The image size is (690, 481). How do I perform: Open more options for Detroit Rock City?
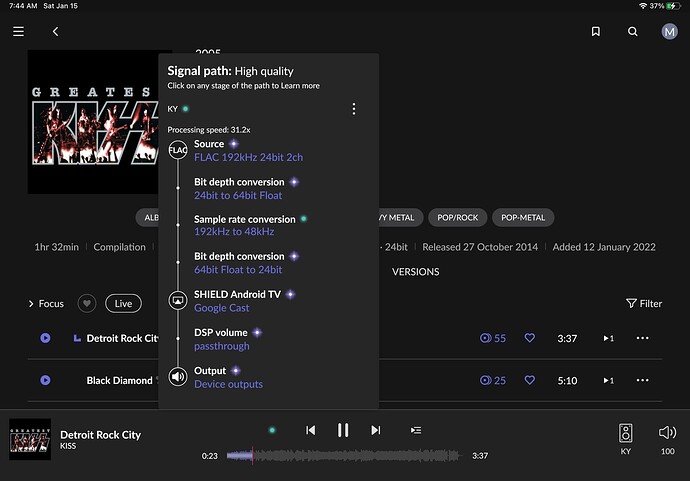coord(642,338)
